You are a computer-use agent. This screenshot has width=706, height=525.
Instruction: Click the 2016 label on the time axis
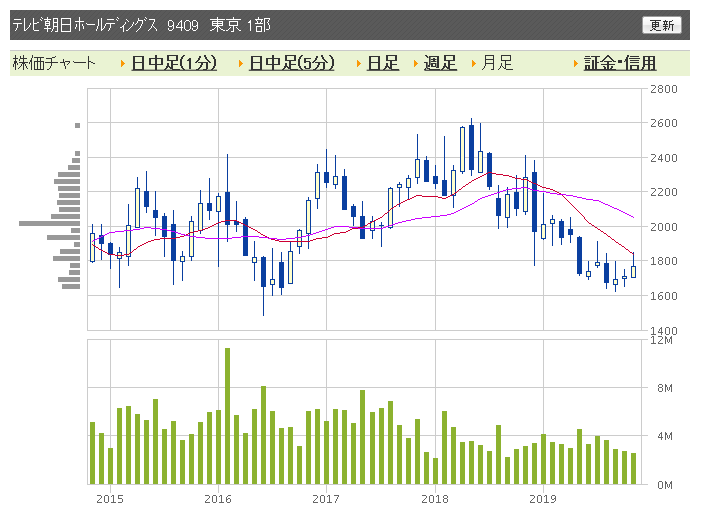[x=218, y=499]
